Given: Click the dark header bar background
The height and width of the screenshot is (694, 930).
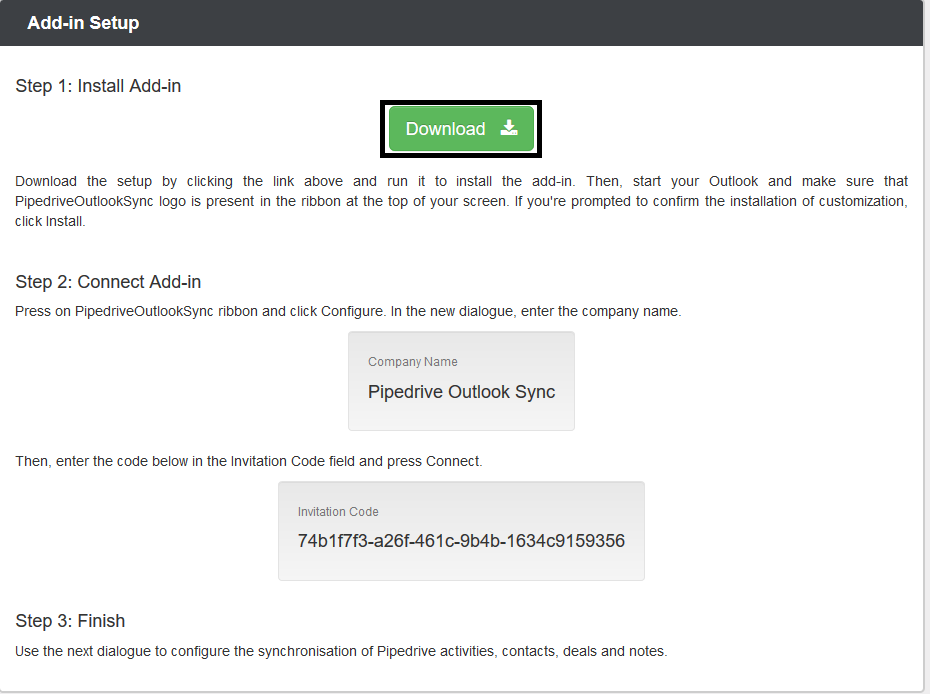Looking at the screenshot, I should (534, 23).
